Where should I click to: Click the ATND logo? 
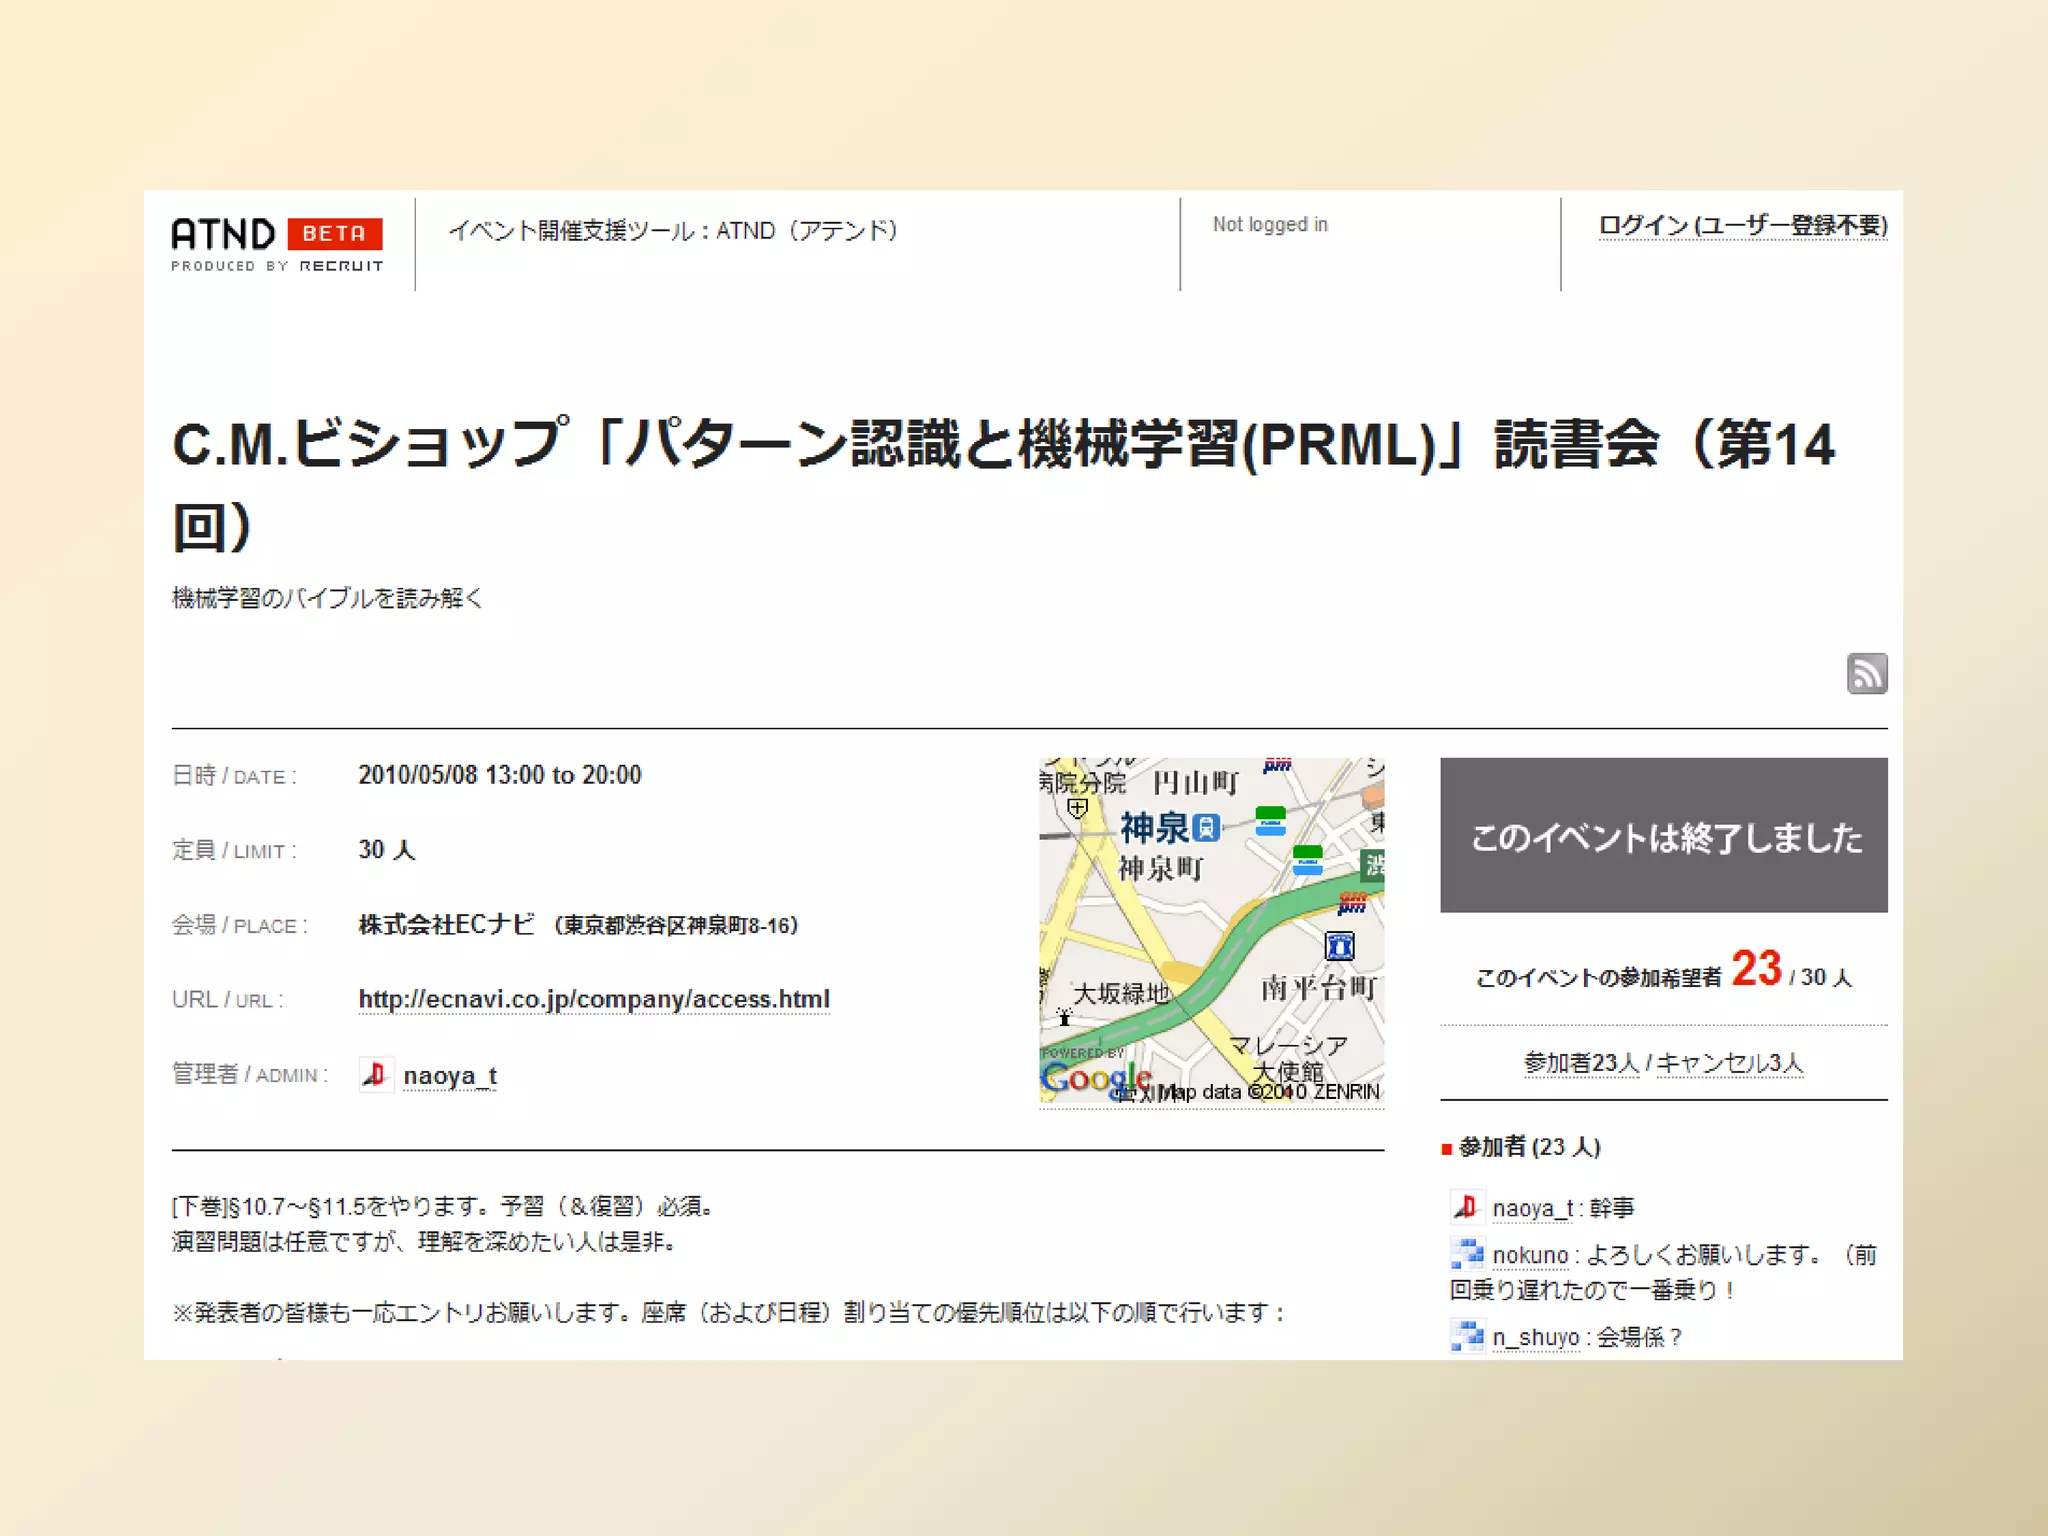(223, 234)
